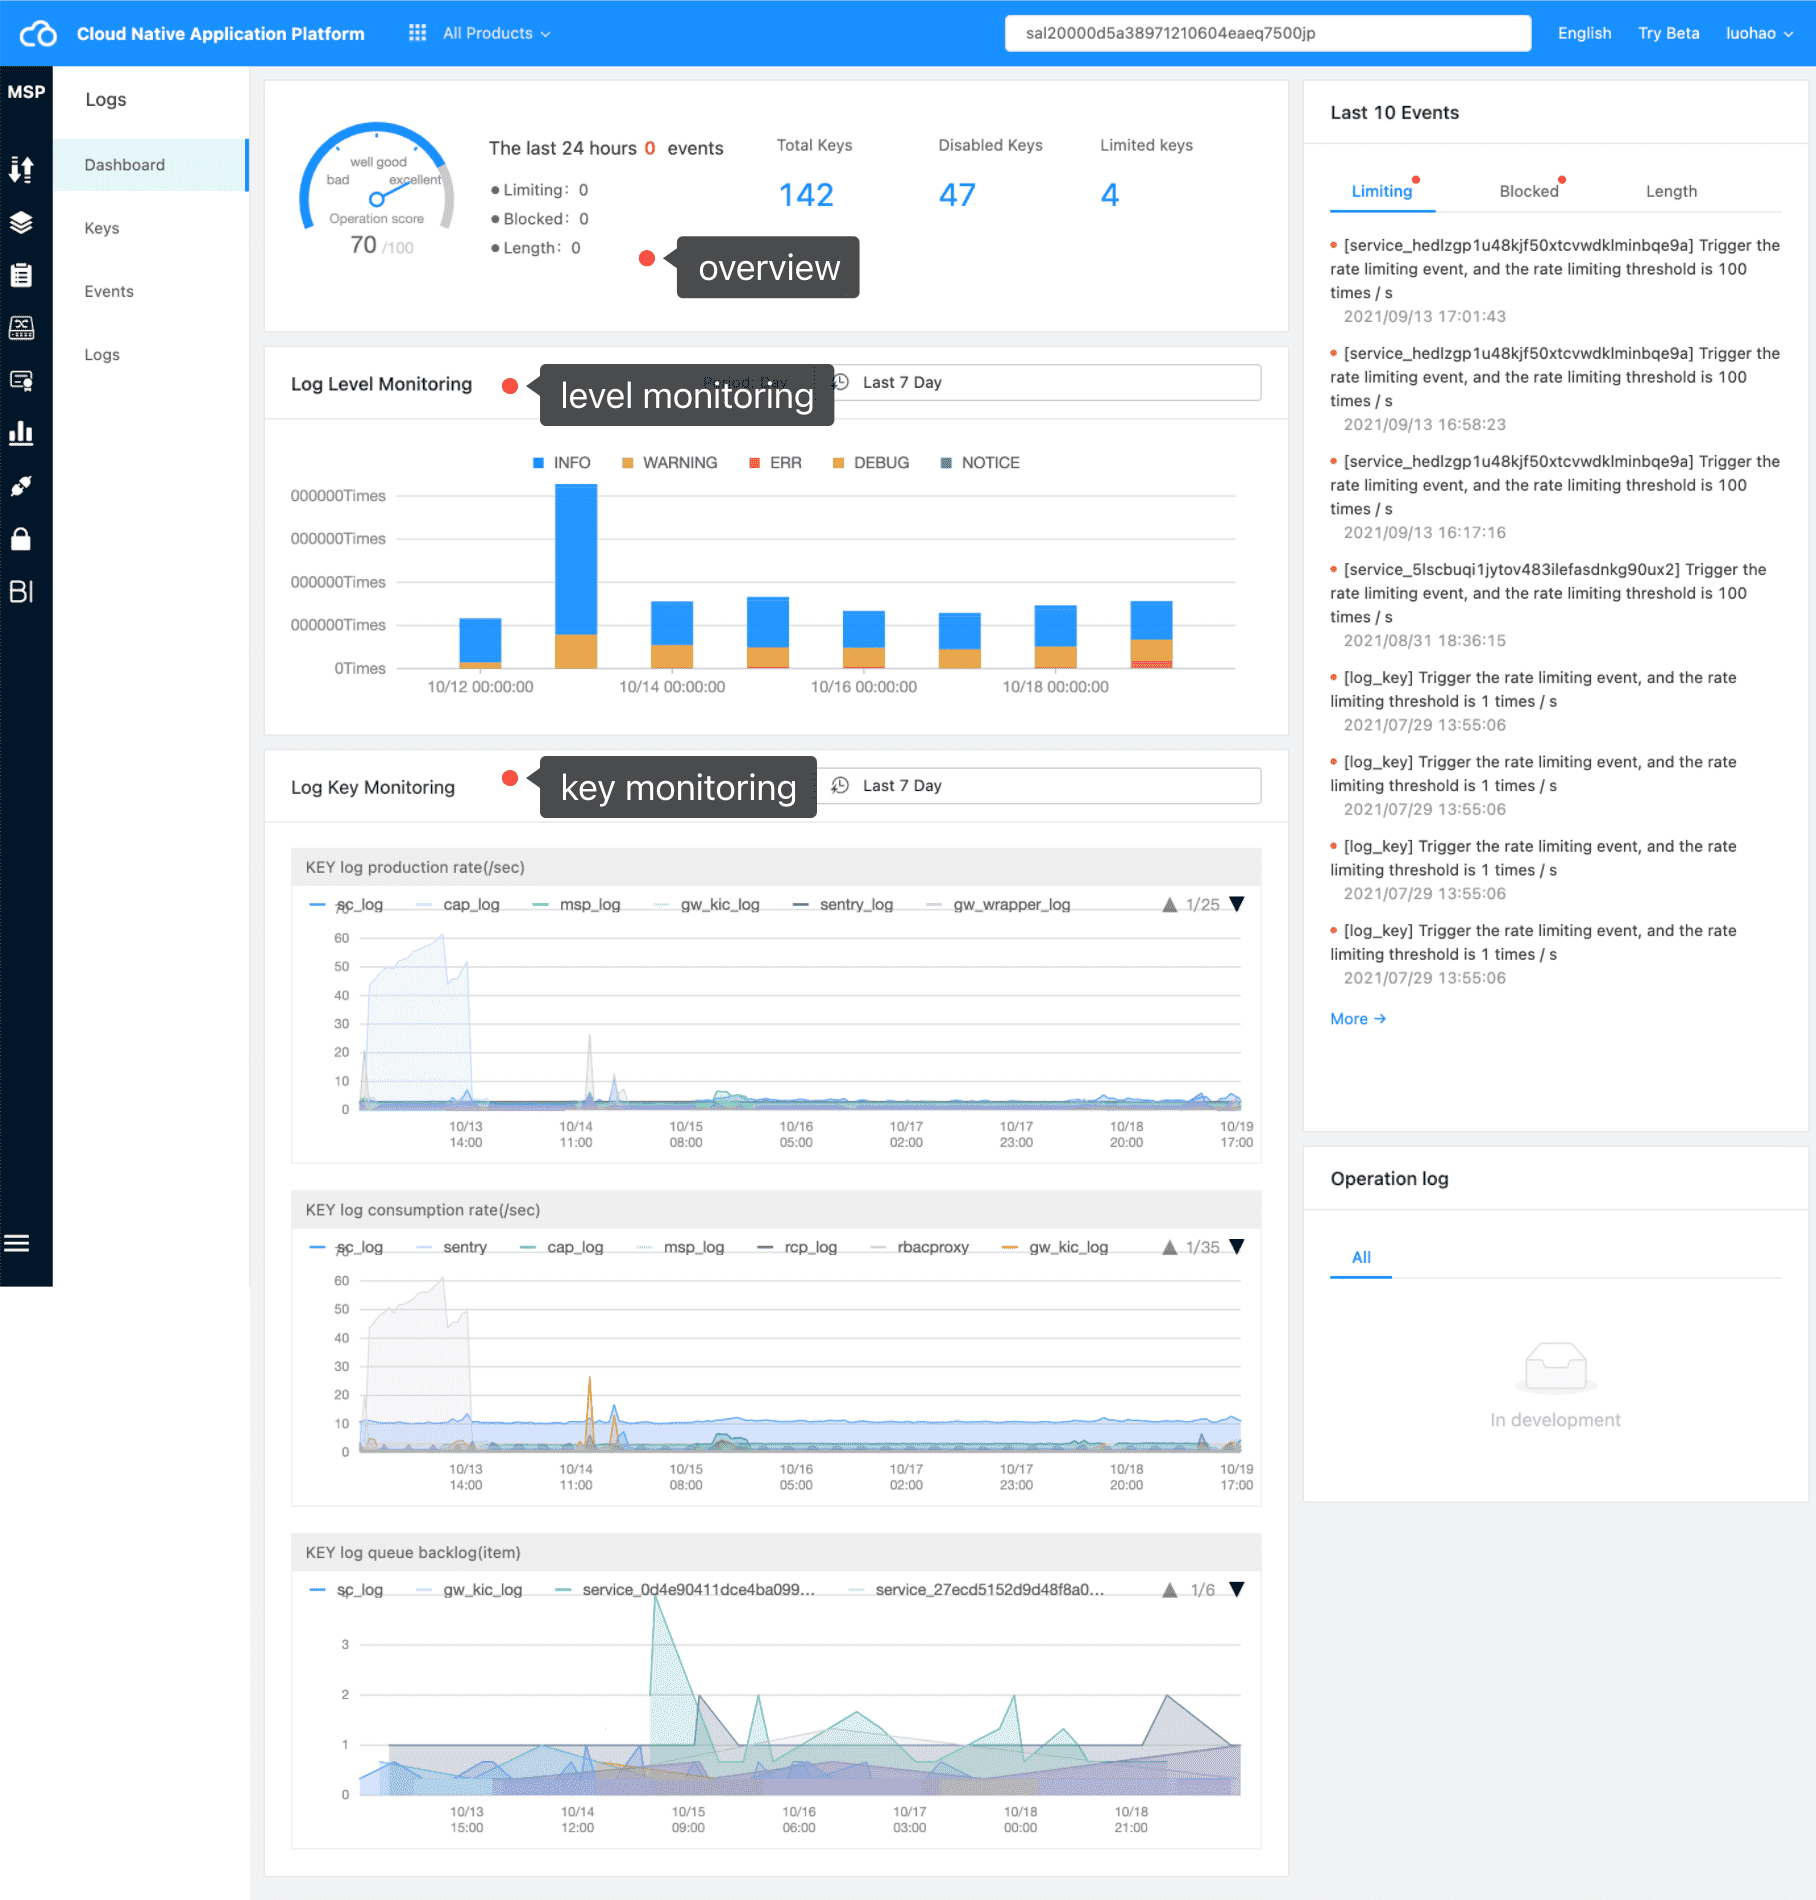Screen dimensions: 1816x1900
Task: Switch language via English link
Action: (x=1584, y=33)
